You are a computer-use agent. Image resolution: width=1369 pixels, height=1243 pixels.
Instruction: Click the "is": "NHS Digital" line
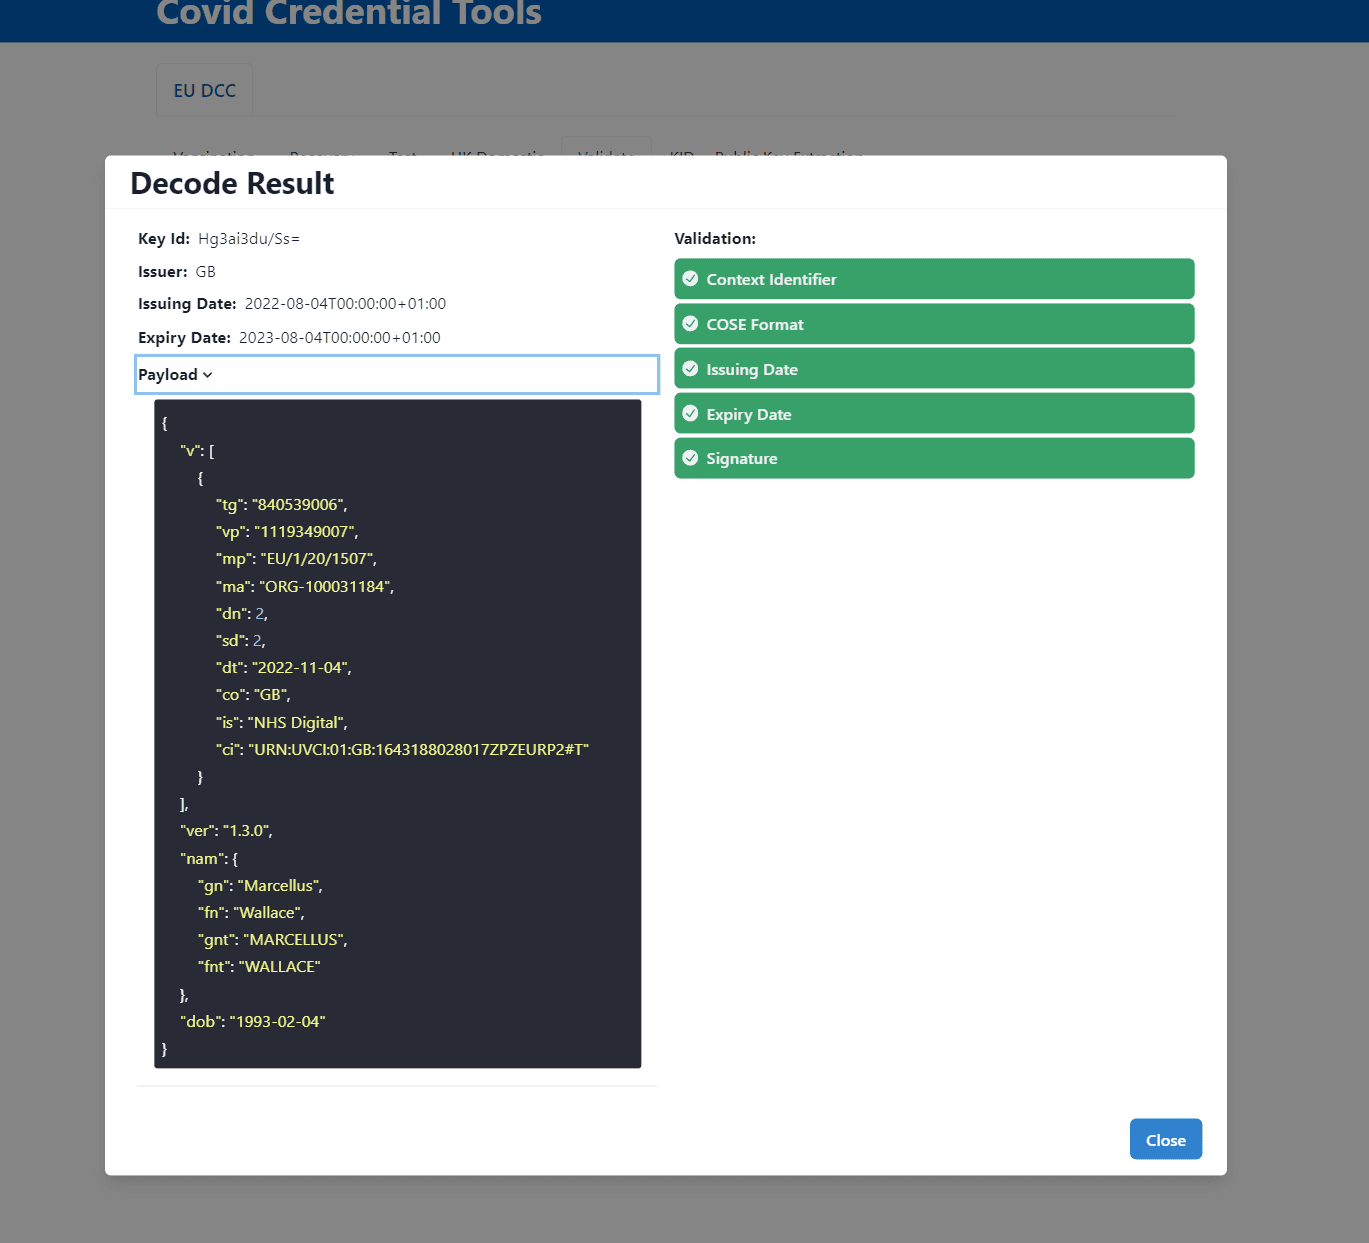pos(282,723)
